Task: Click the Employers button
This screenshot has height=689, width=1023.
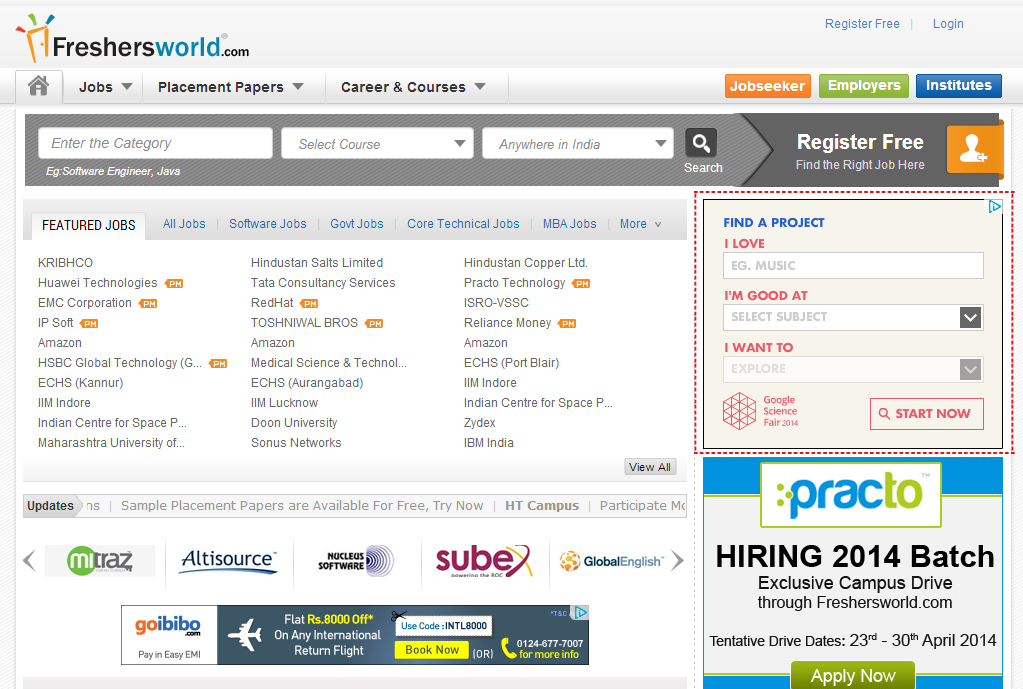Action: [x=863, y=86]
